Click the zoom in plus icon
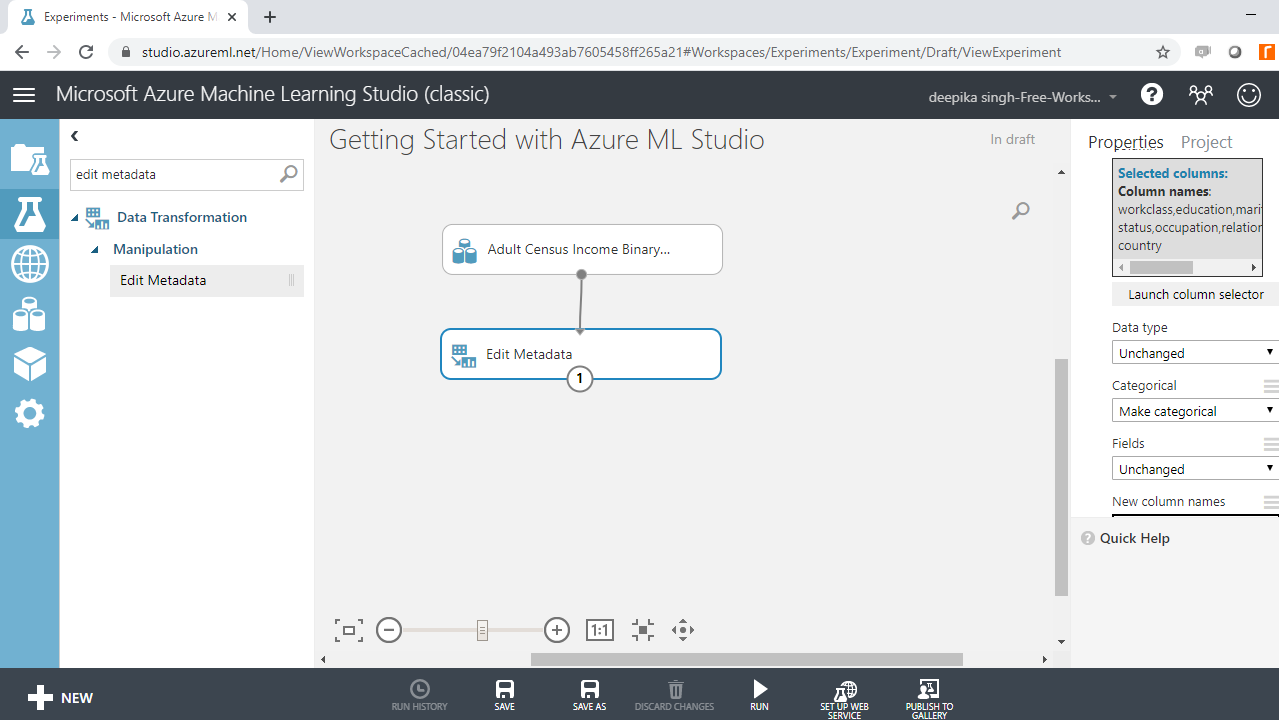The width and height of the screenshot is (1279, 720). [x=557, y=630]
